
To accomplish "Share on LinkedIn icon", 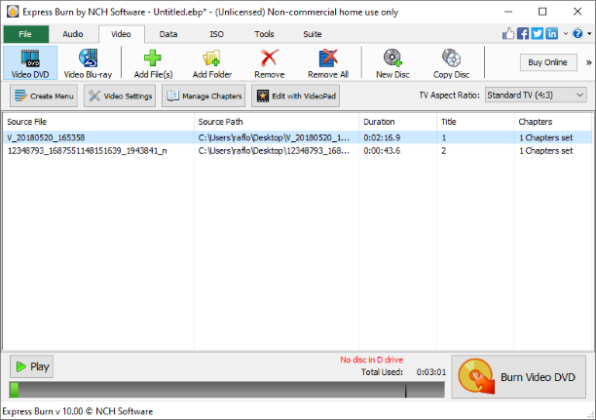I will pos(552,34).
